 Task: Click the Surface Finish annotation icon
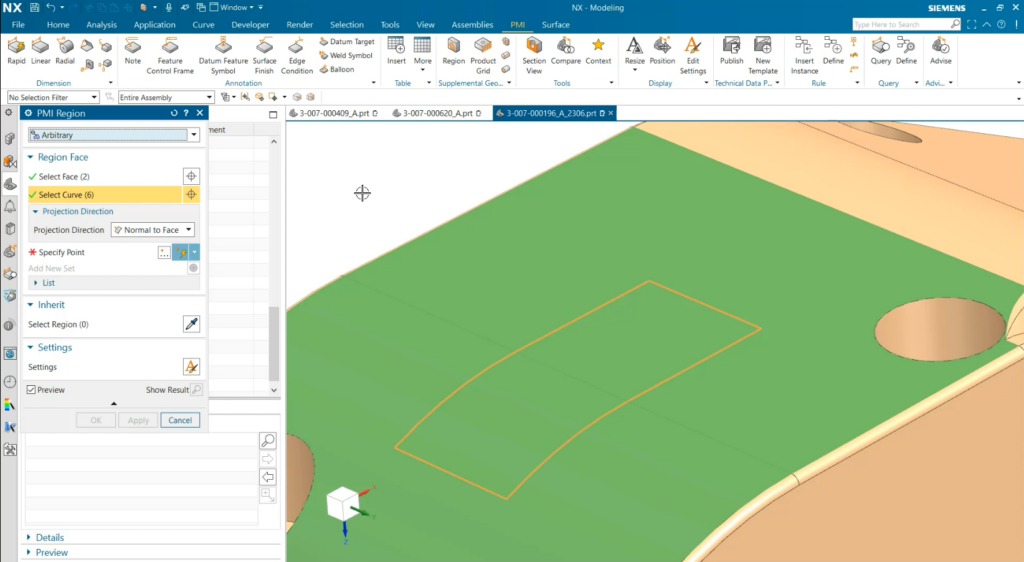(x=264, y=52)
